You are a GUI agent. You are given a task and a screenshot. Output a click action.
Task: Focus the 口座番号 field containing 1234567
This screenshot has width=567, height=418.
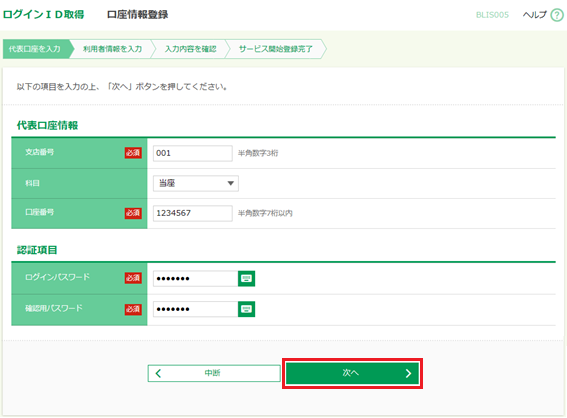tap(193, 213)
